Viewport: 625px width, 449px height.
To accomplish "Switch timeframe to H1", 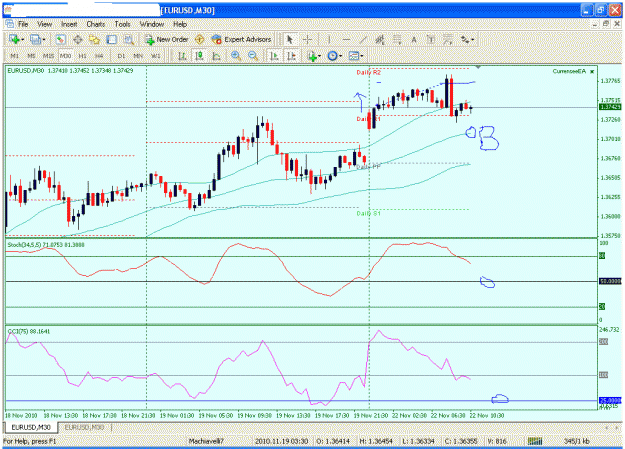I will point(83,56).
